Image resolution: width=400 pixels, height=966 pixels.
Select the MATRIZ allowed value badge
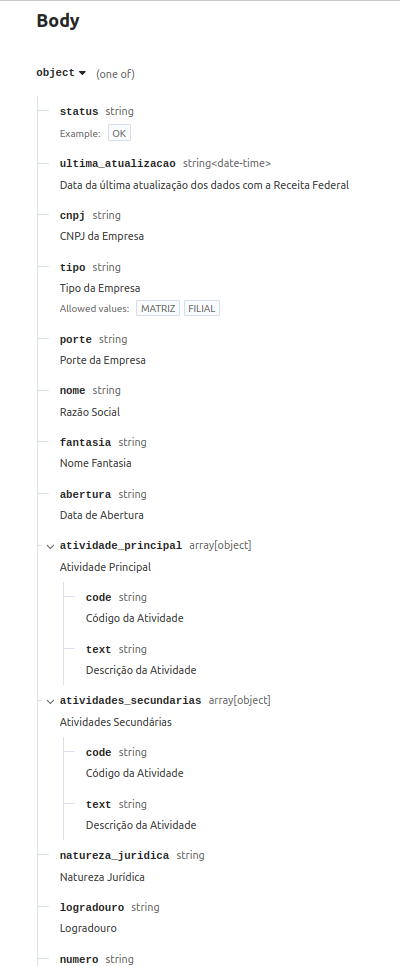pos(158,309)
